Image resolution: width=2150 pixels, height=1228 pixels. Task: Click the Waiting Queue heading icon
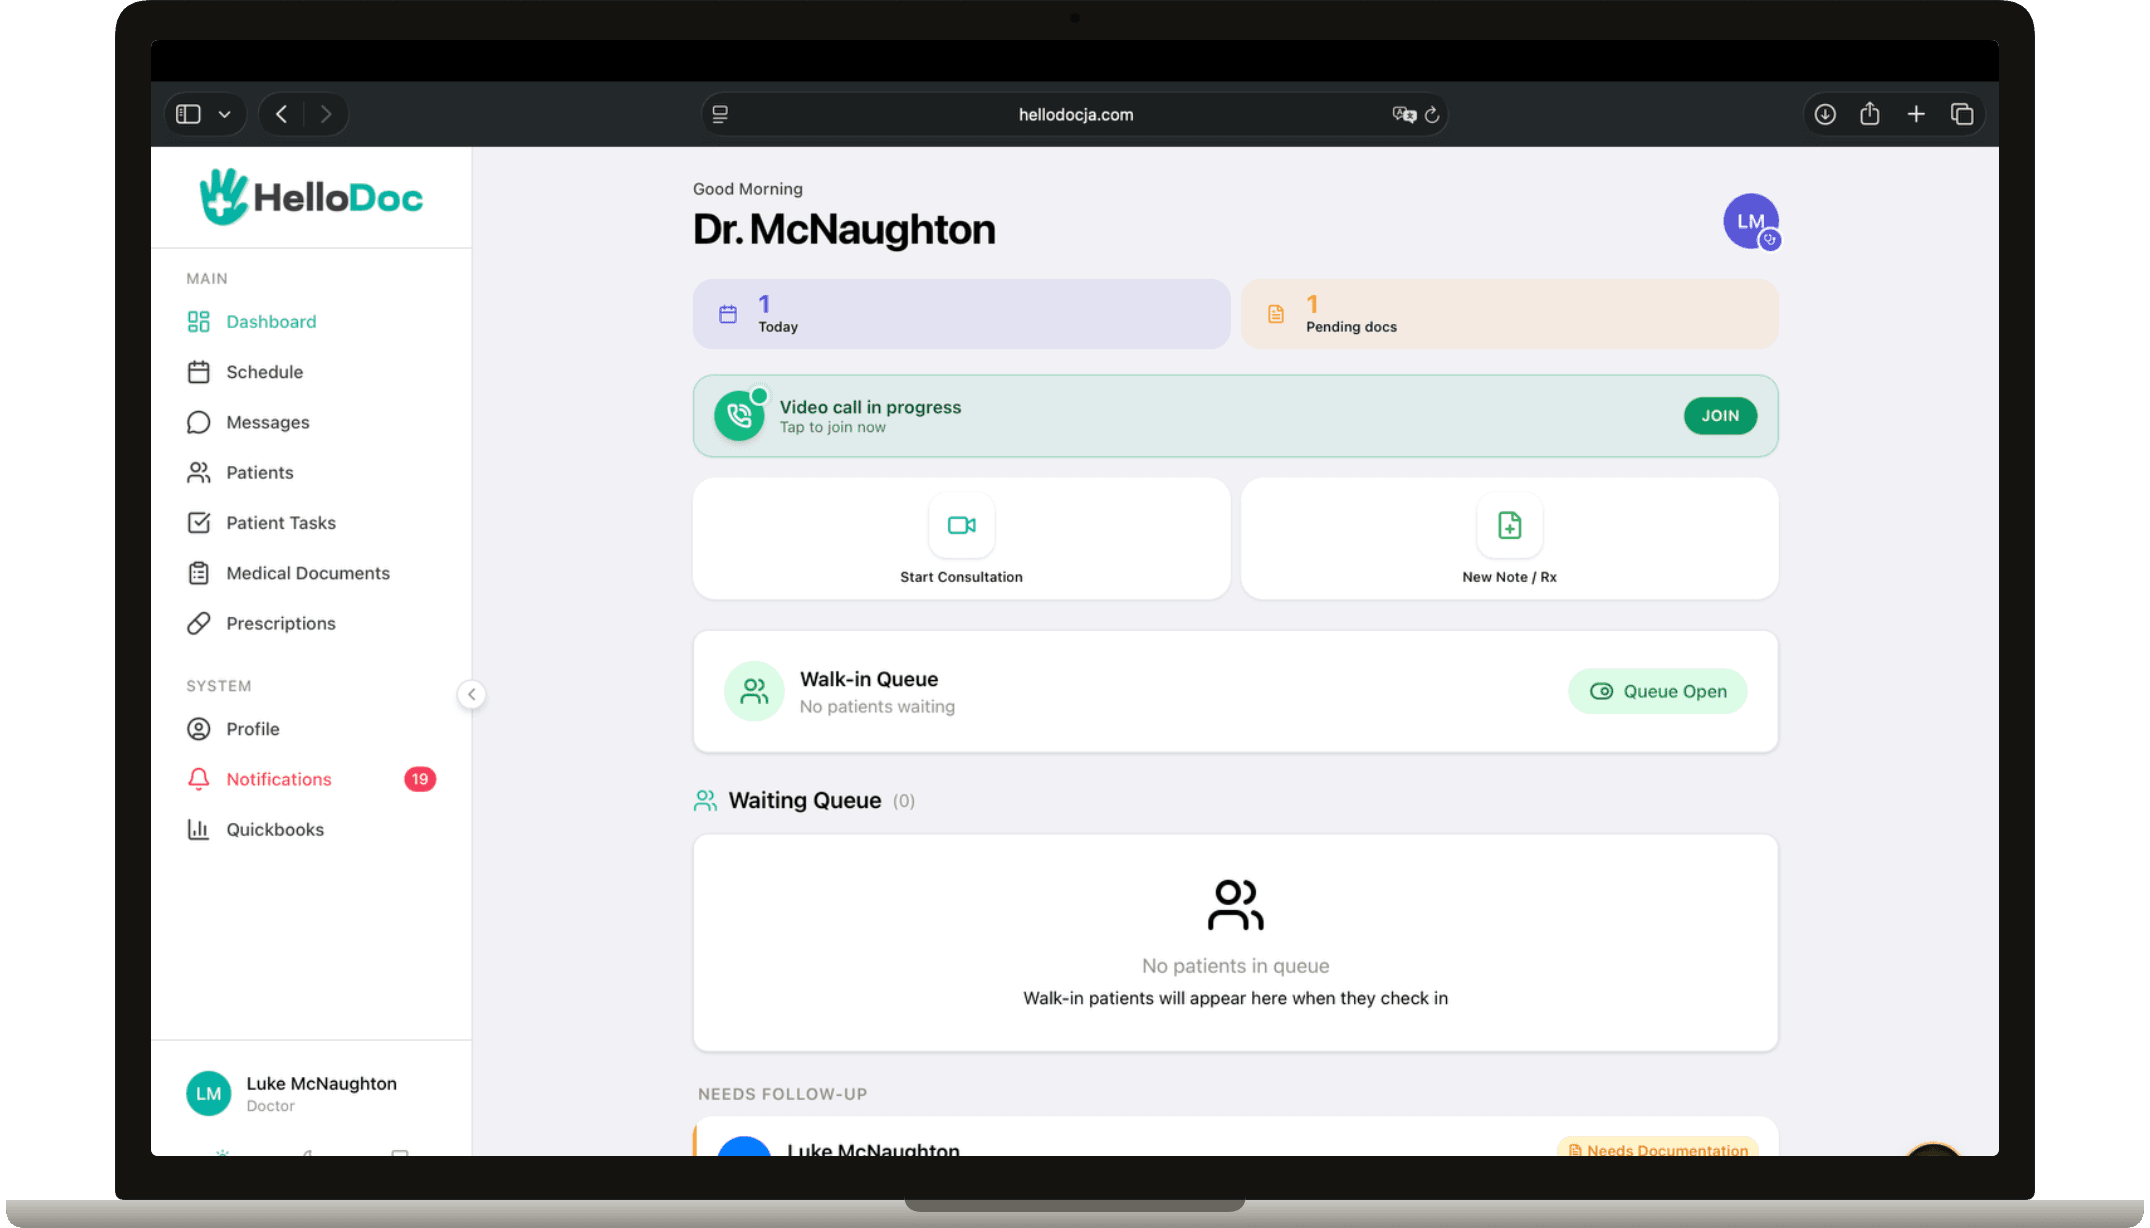705,801
